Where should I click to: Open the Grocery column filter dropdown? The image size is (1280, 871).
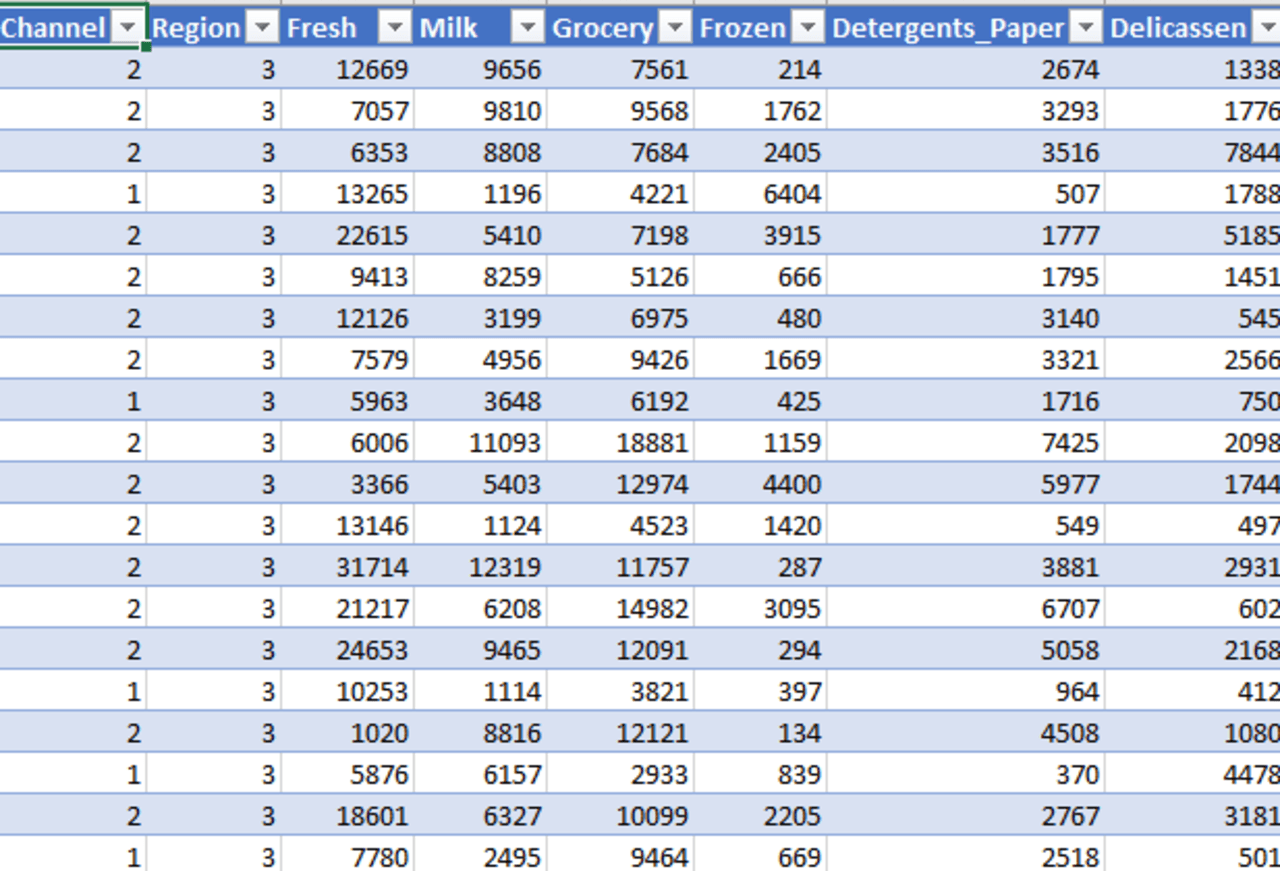point(675,28)
